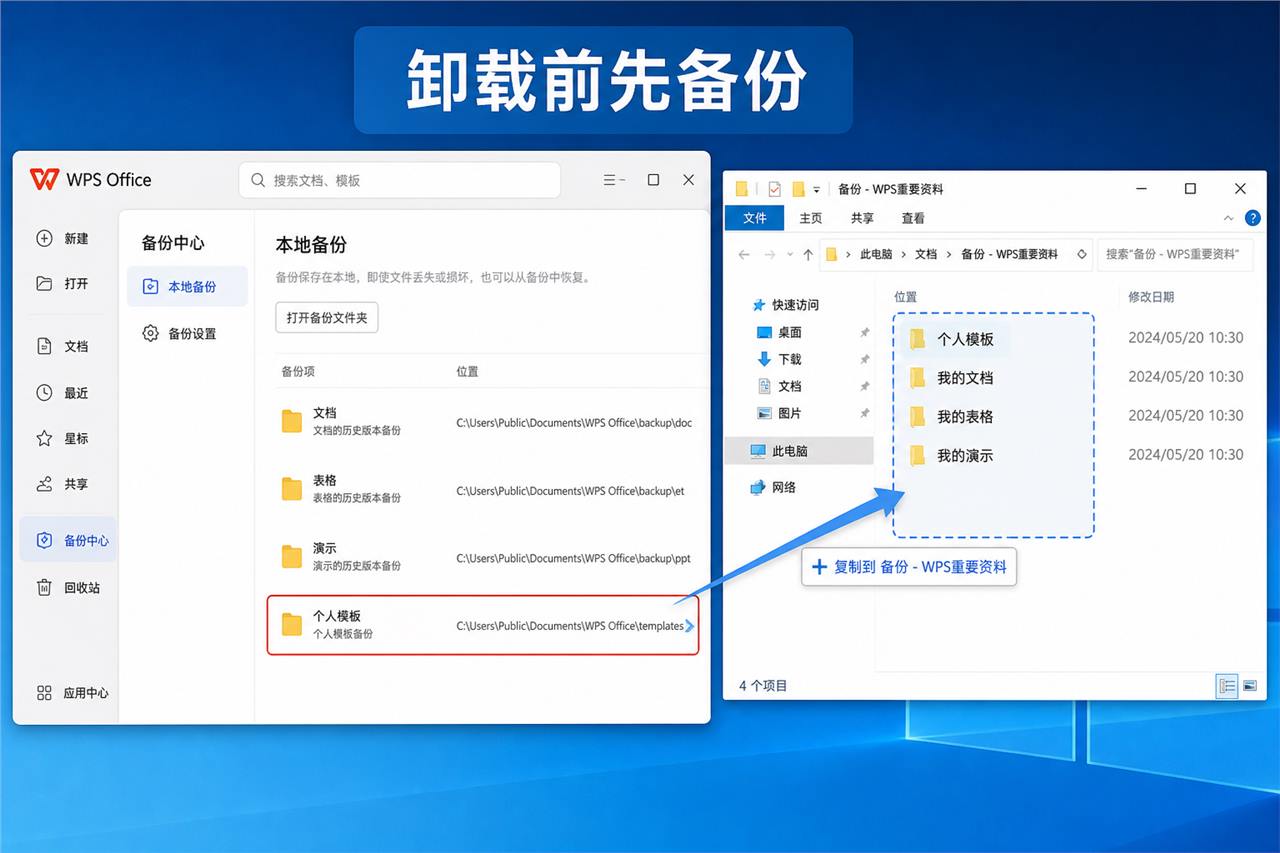Click the backup\doc path text
1280x853 pixels.
(574, 423)
